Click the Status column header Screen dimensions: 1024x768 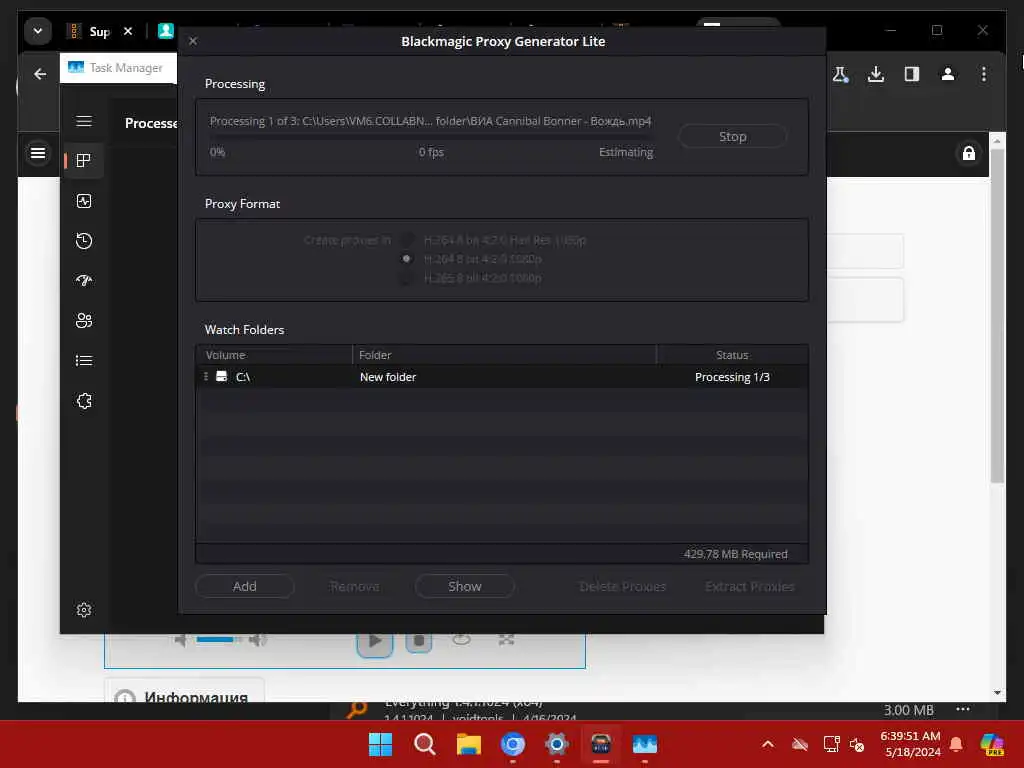pos(732,355)
